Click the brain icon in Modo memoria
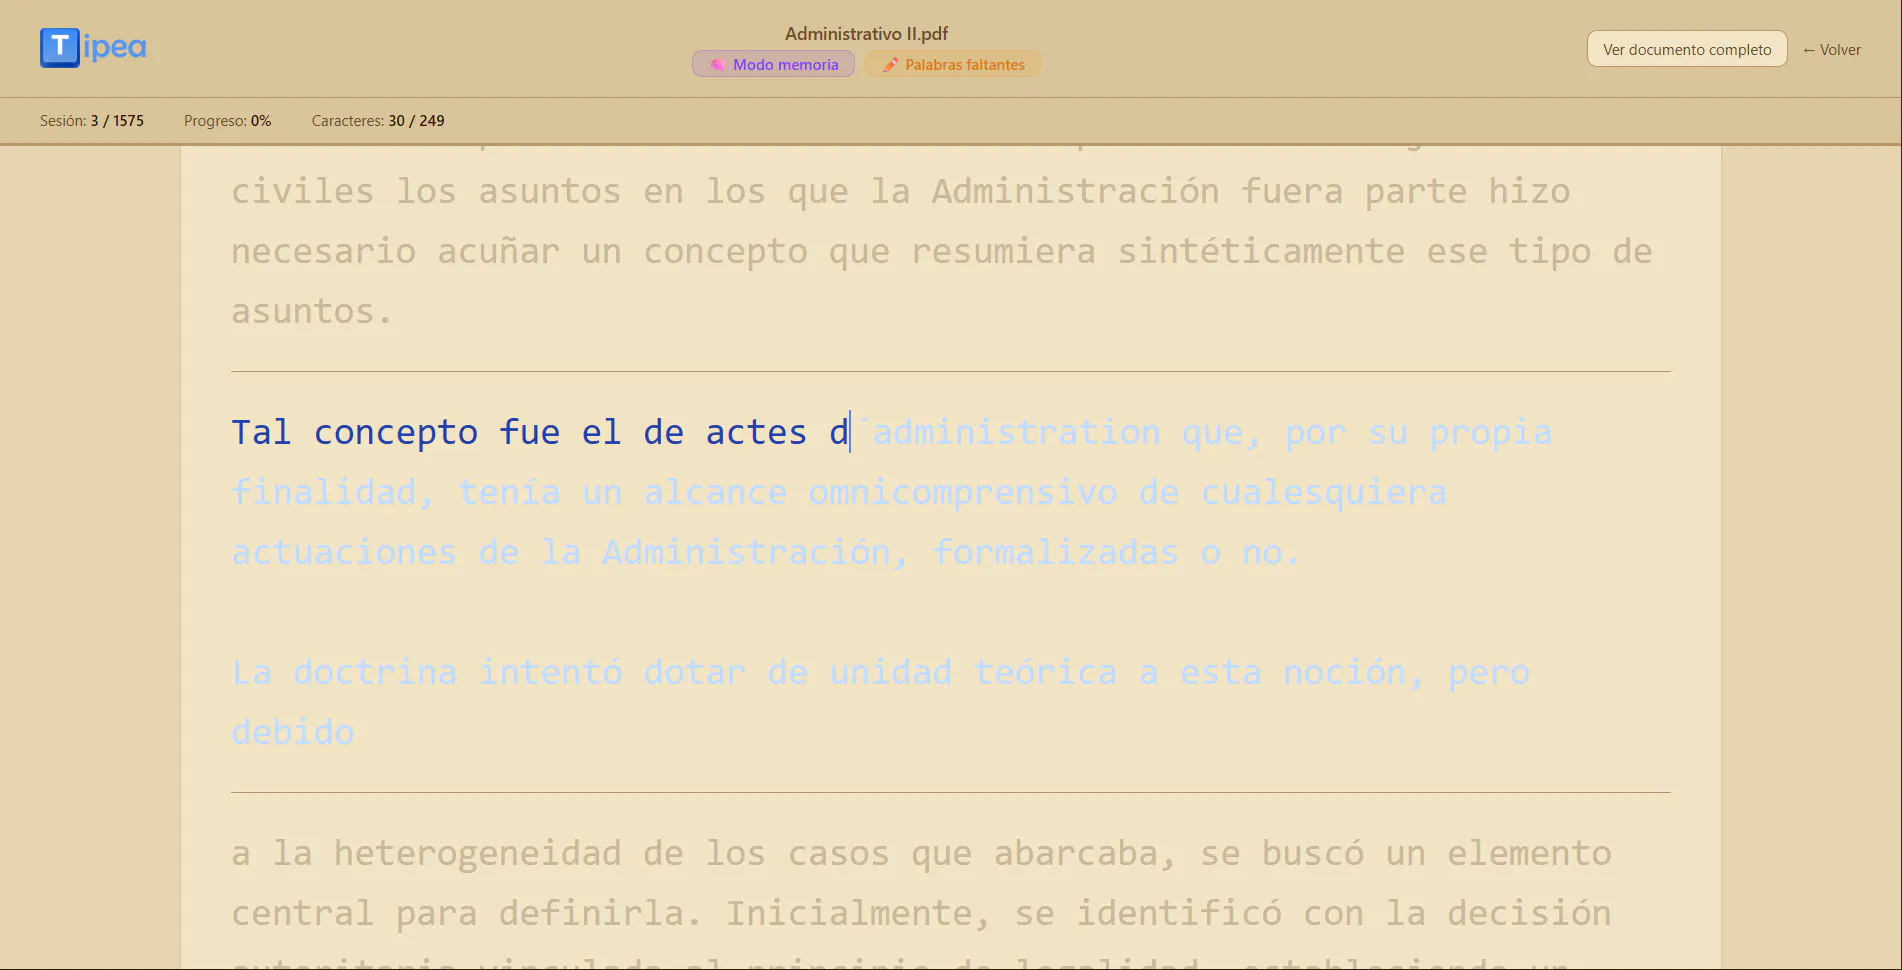Image resolution: width=1902 pixels, height=970 pixels. 717,65
